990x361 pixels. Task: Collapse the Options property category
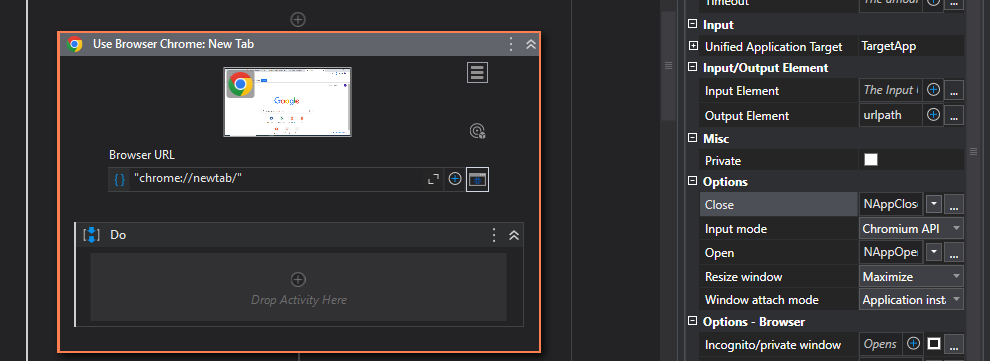693,182
